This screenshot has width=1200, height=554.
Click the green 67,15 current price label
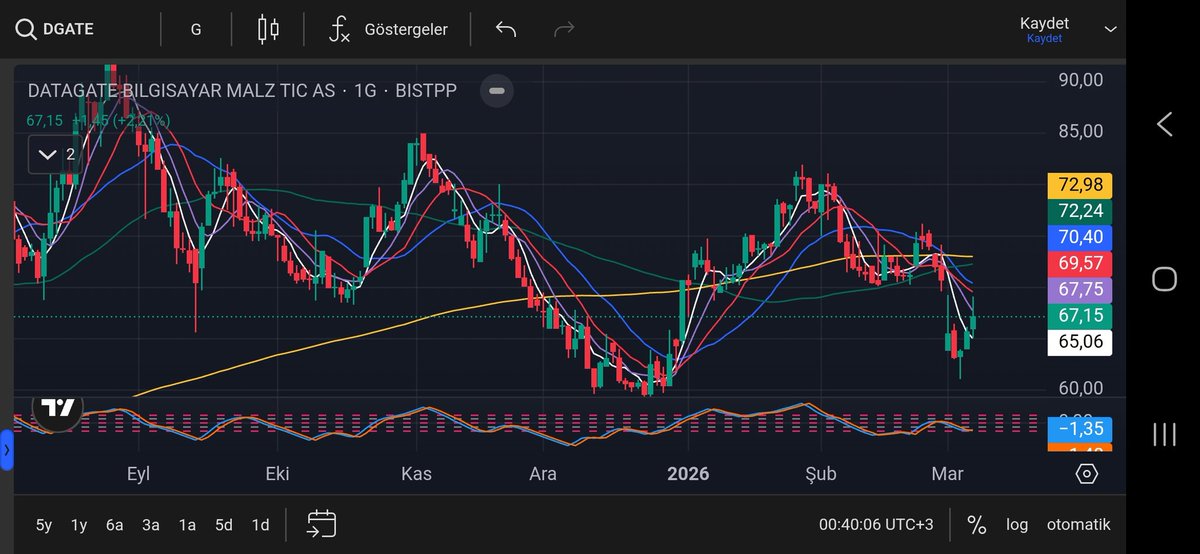[1079, 316]
